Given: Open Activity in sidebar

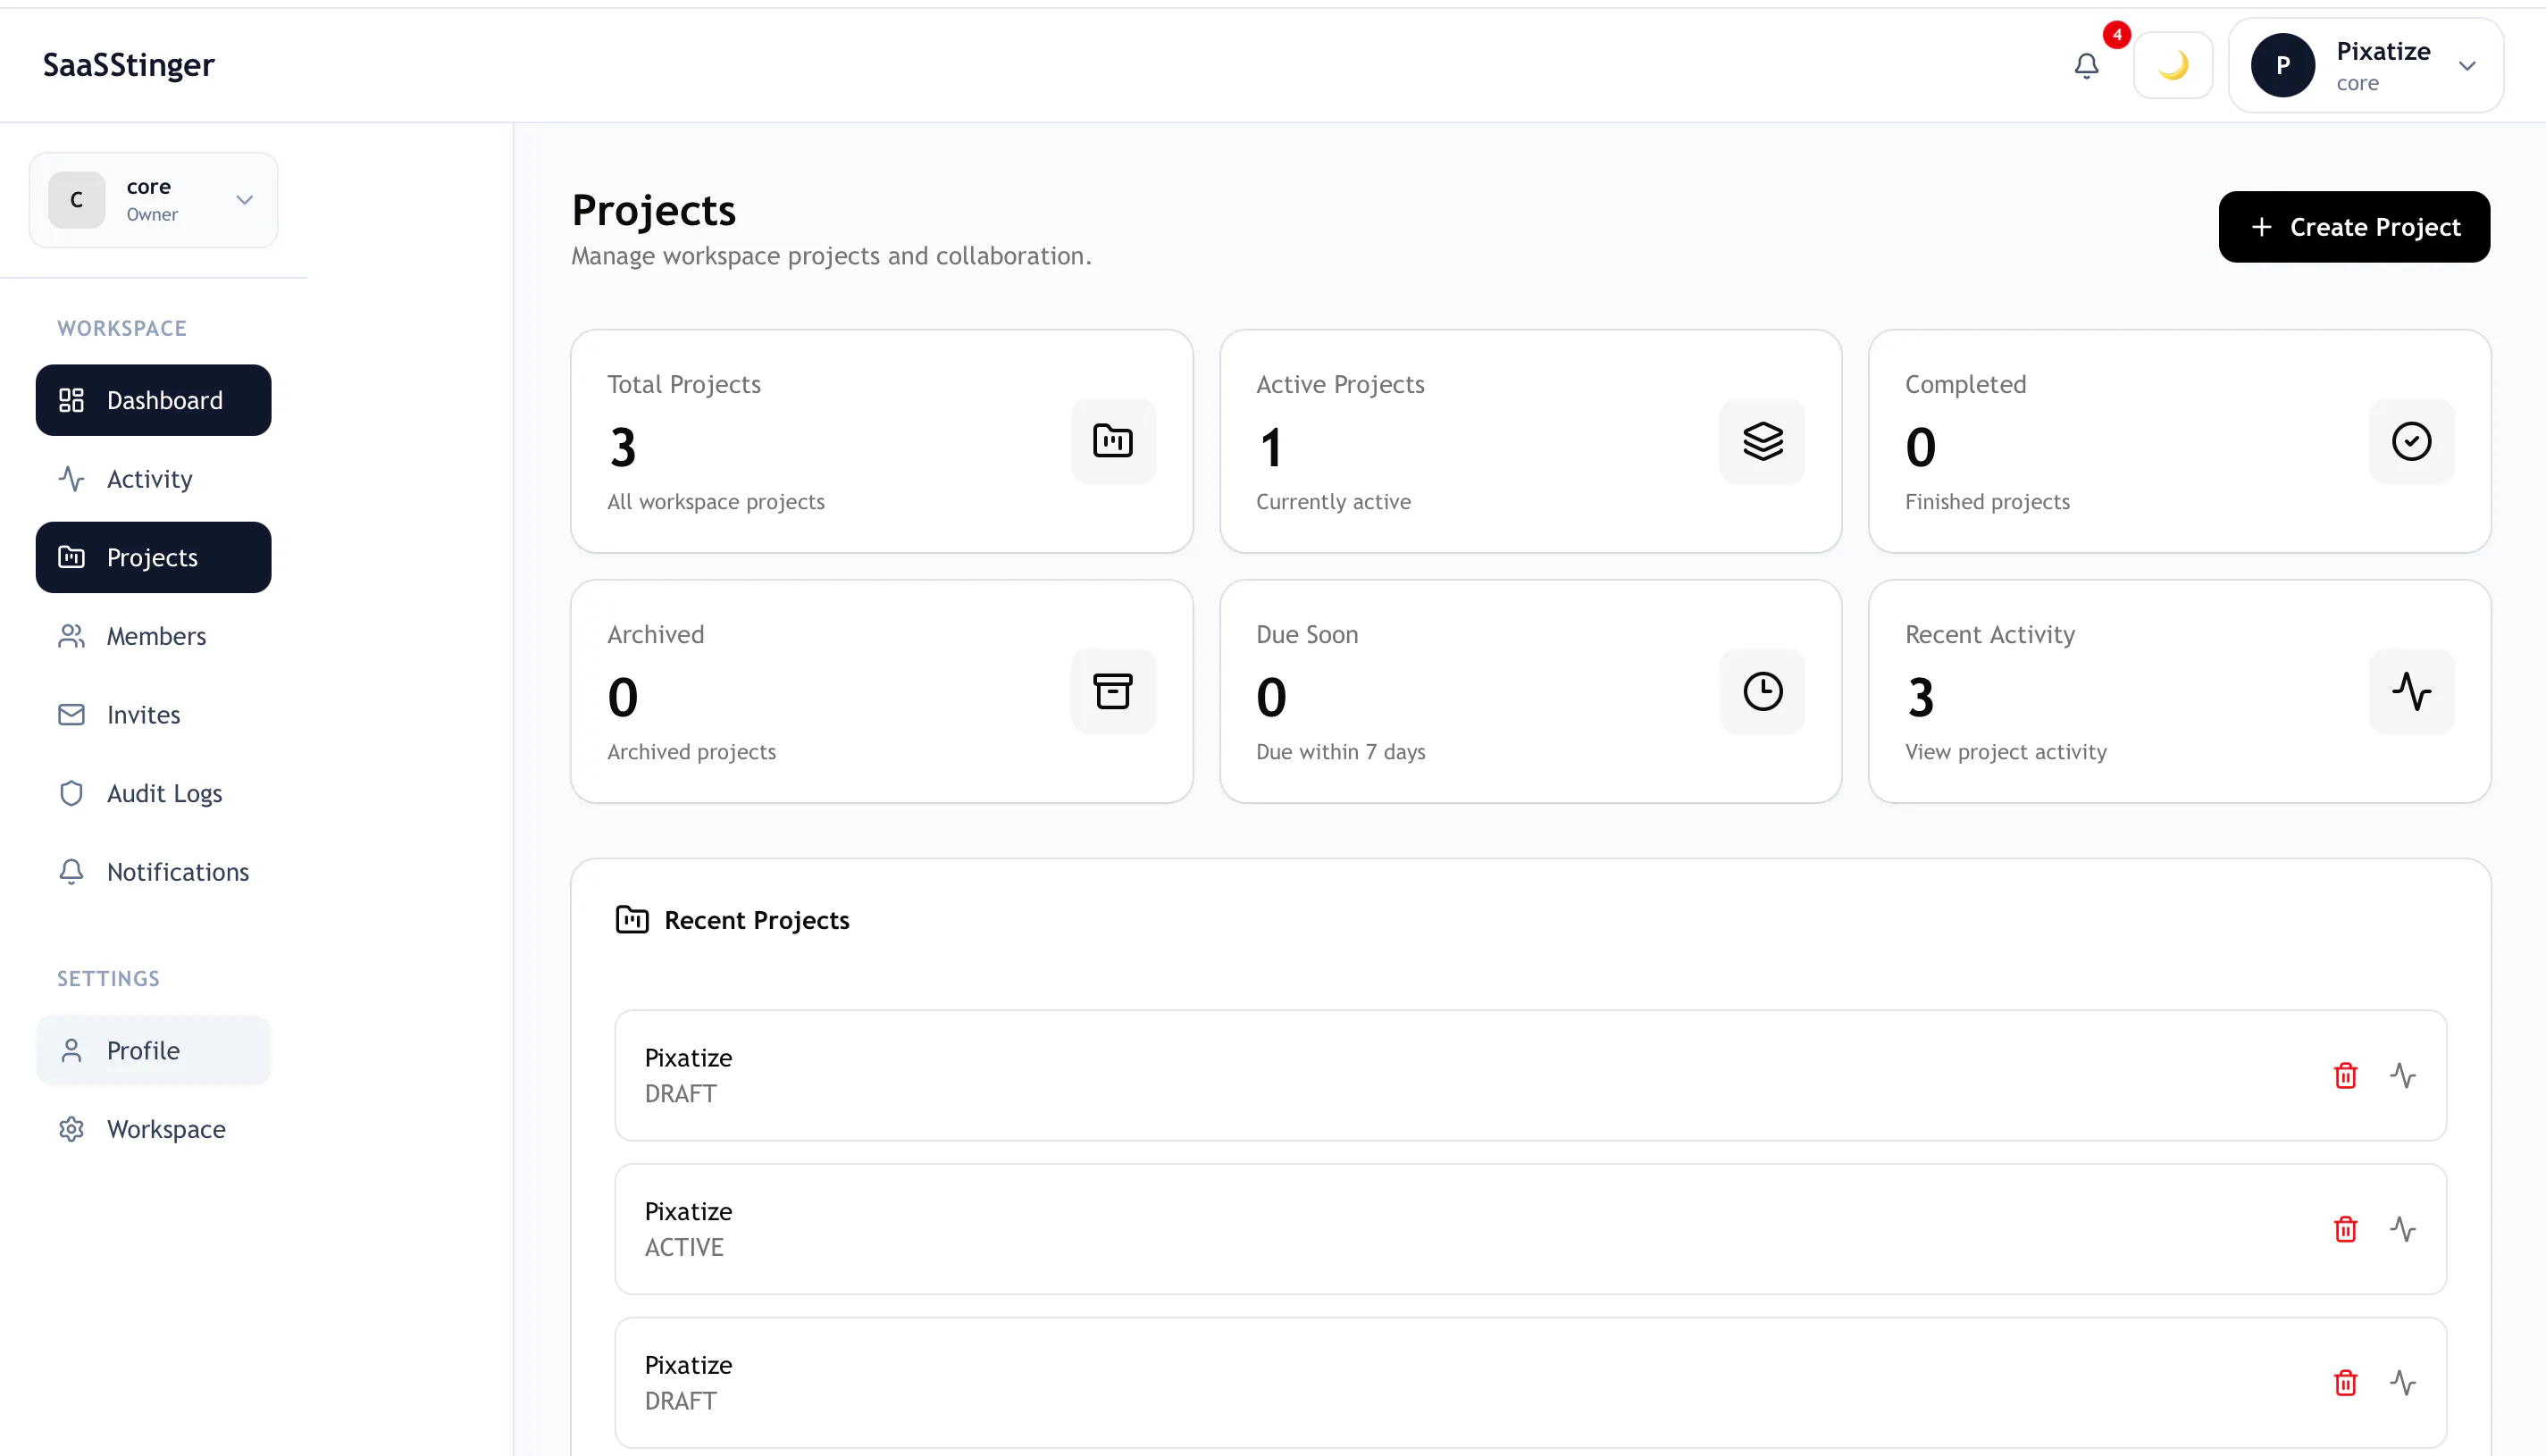Looking at the screenshot, I should (x=153, y=479).
